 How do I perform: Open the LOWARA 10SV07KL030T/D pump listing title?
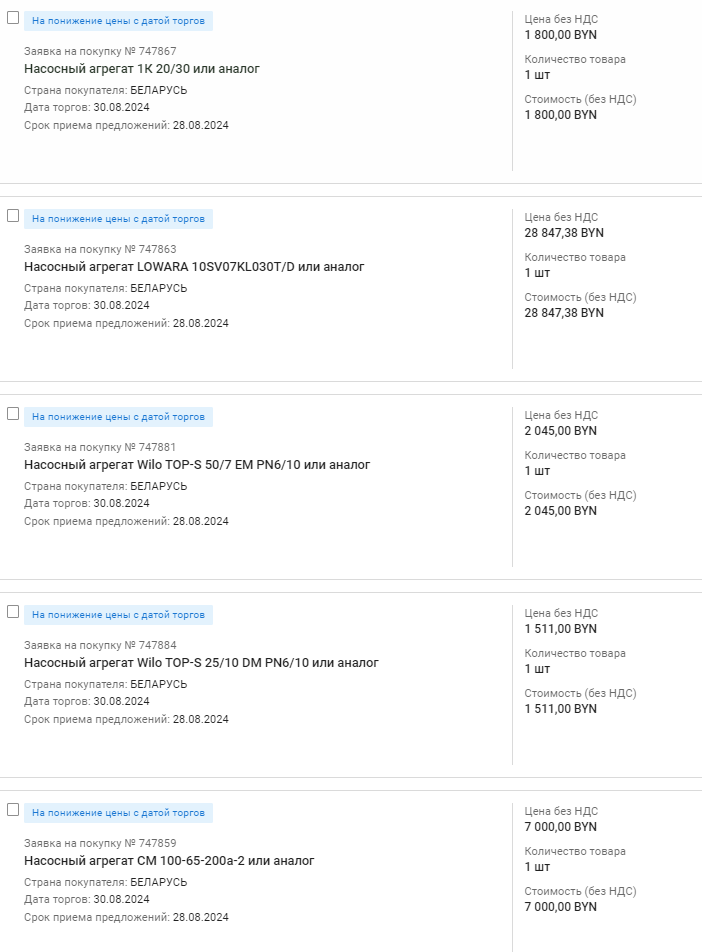tap(194, 267)
